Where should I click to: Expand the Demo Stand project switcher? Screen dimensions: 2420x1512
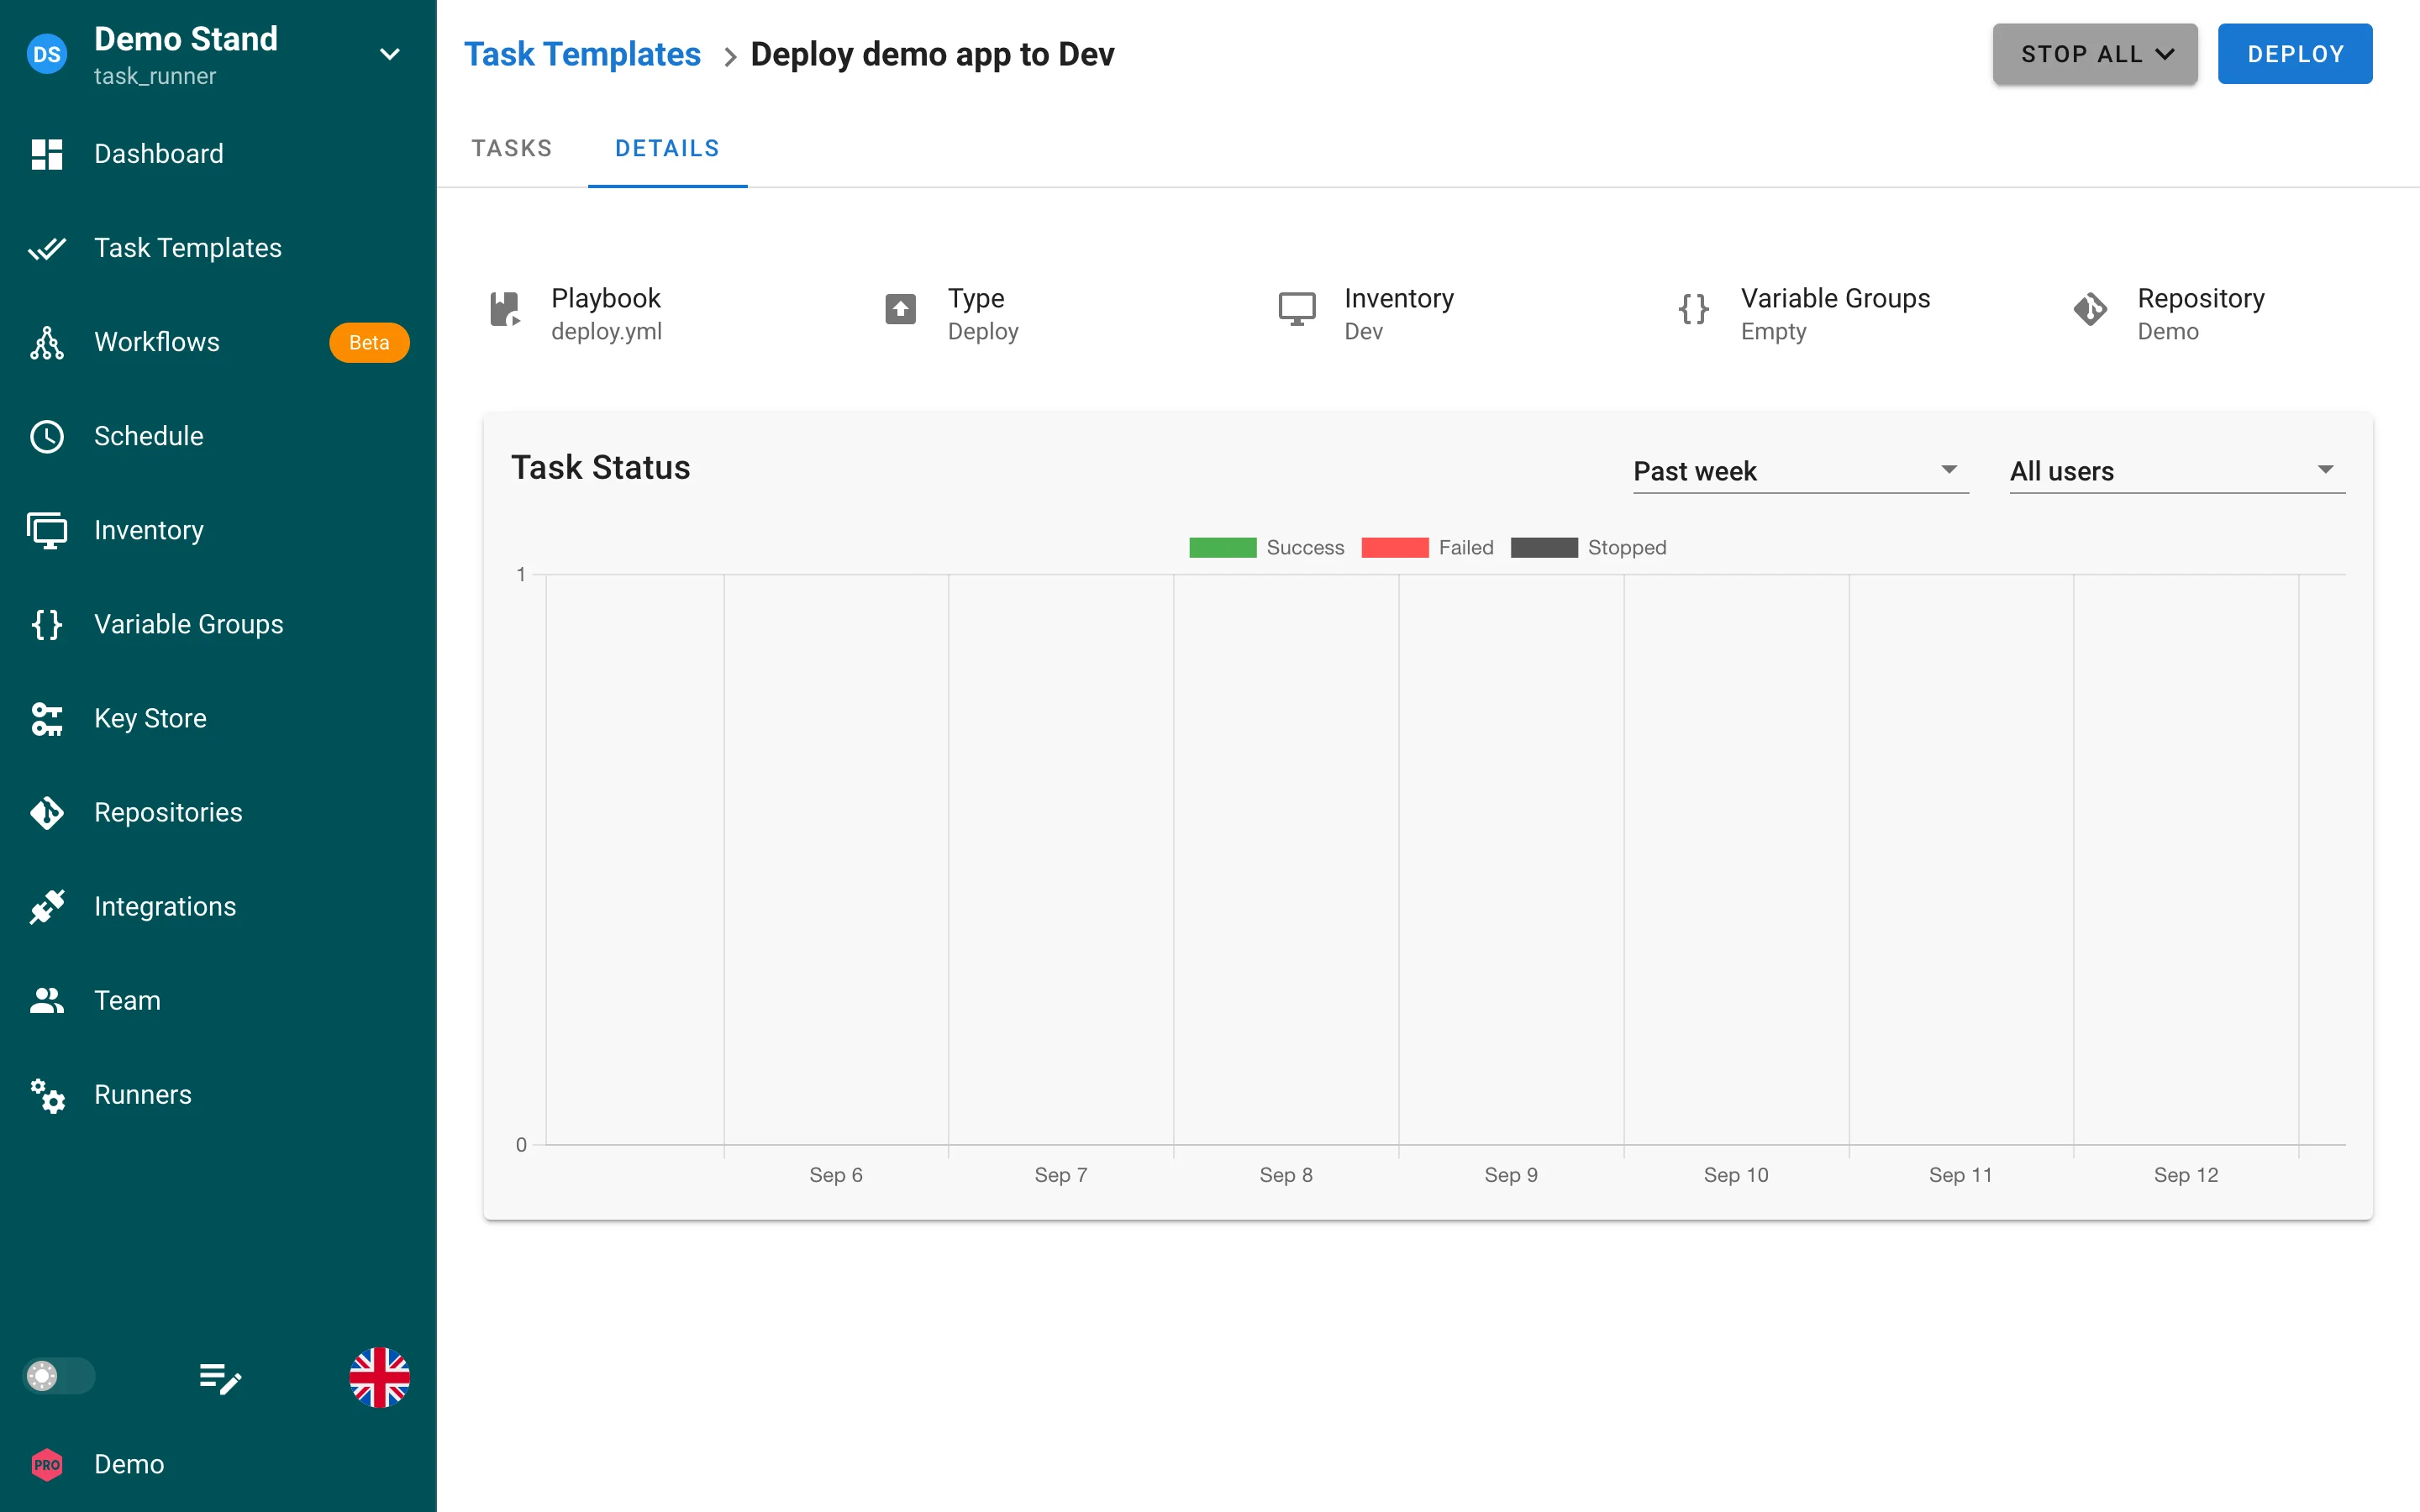tap(390, 54)
